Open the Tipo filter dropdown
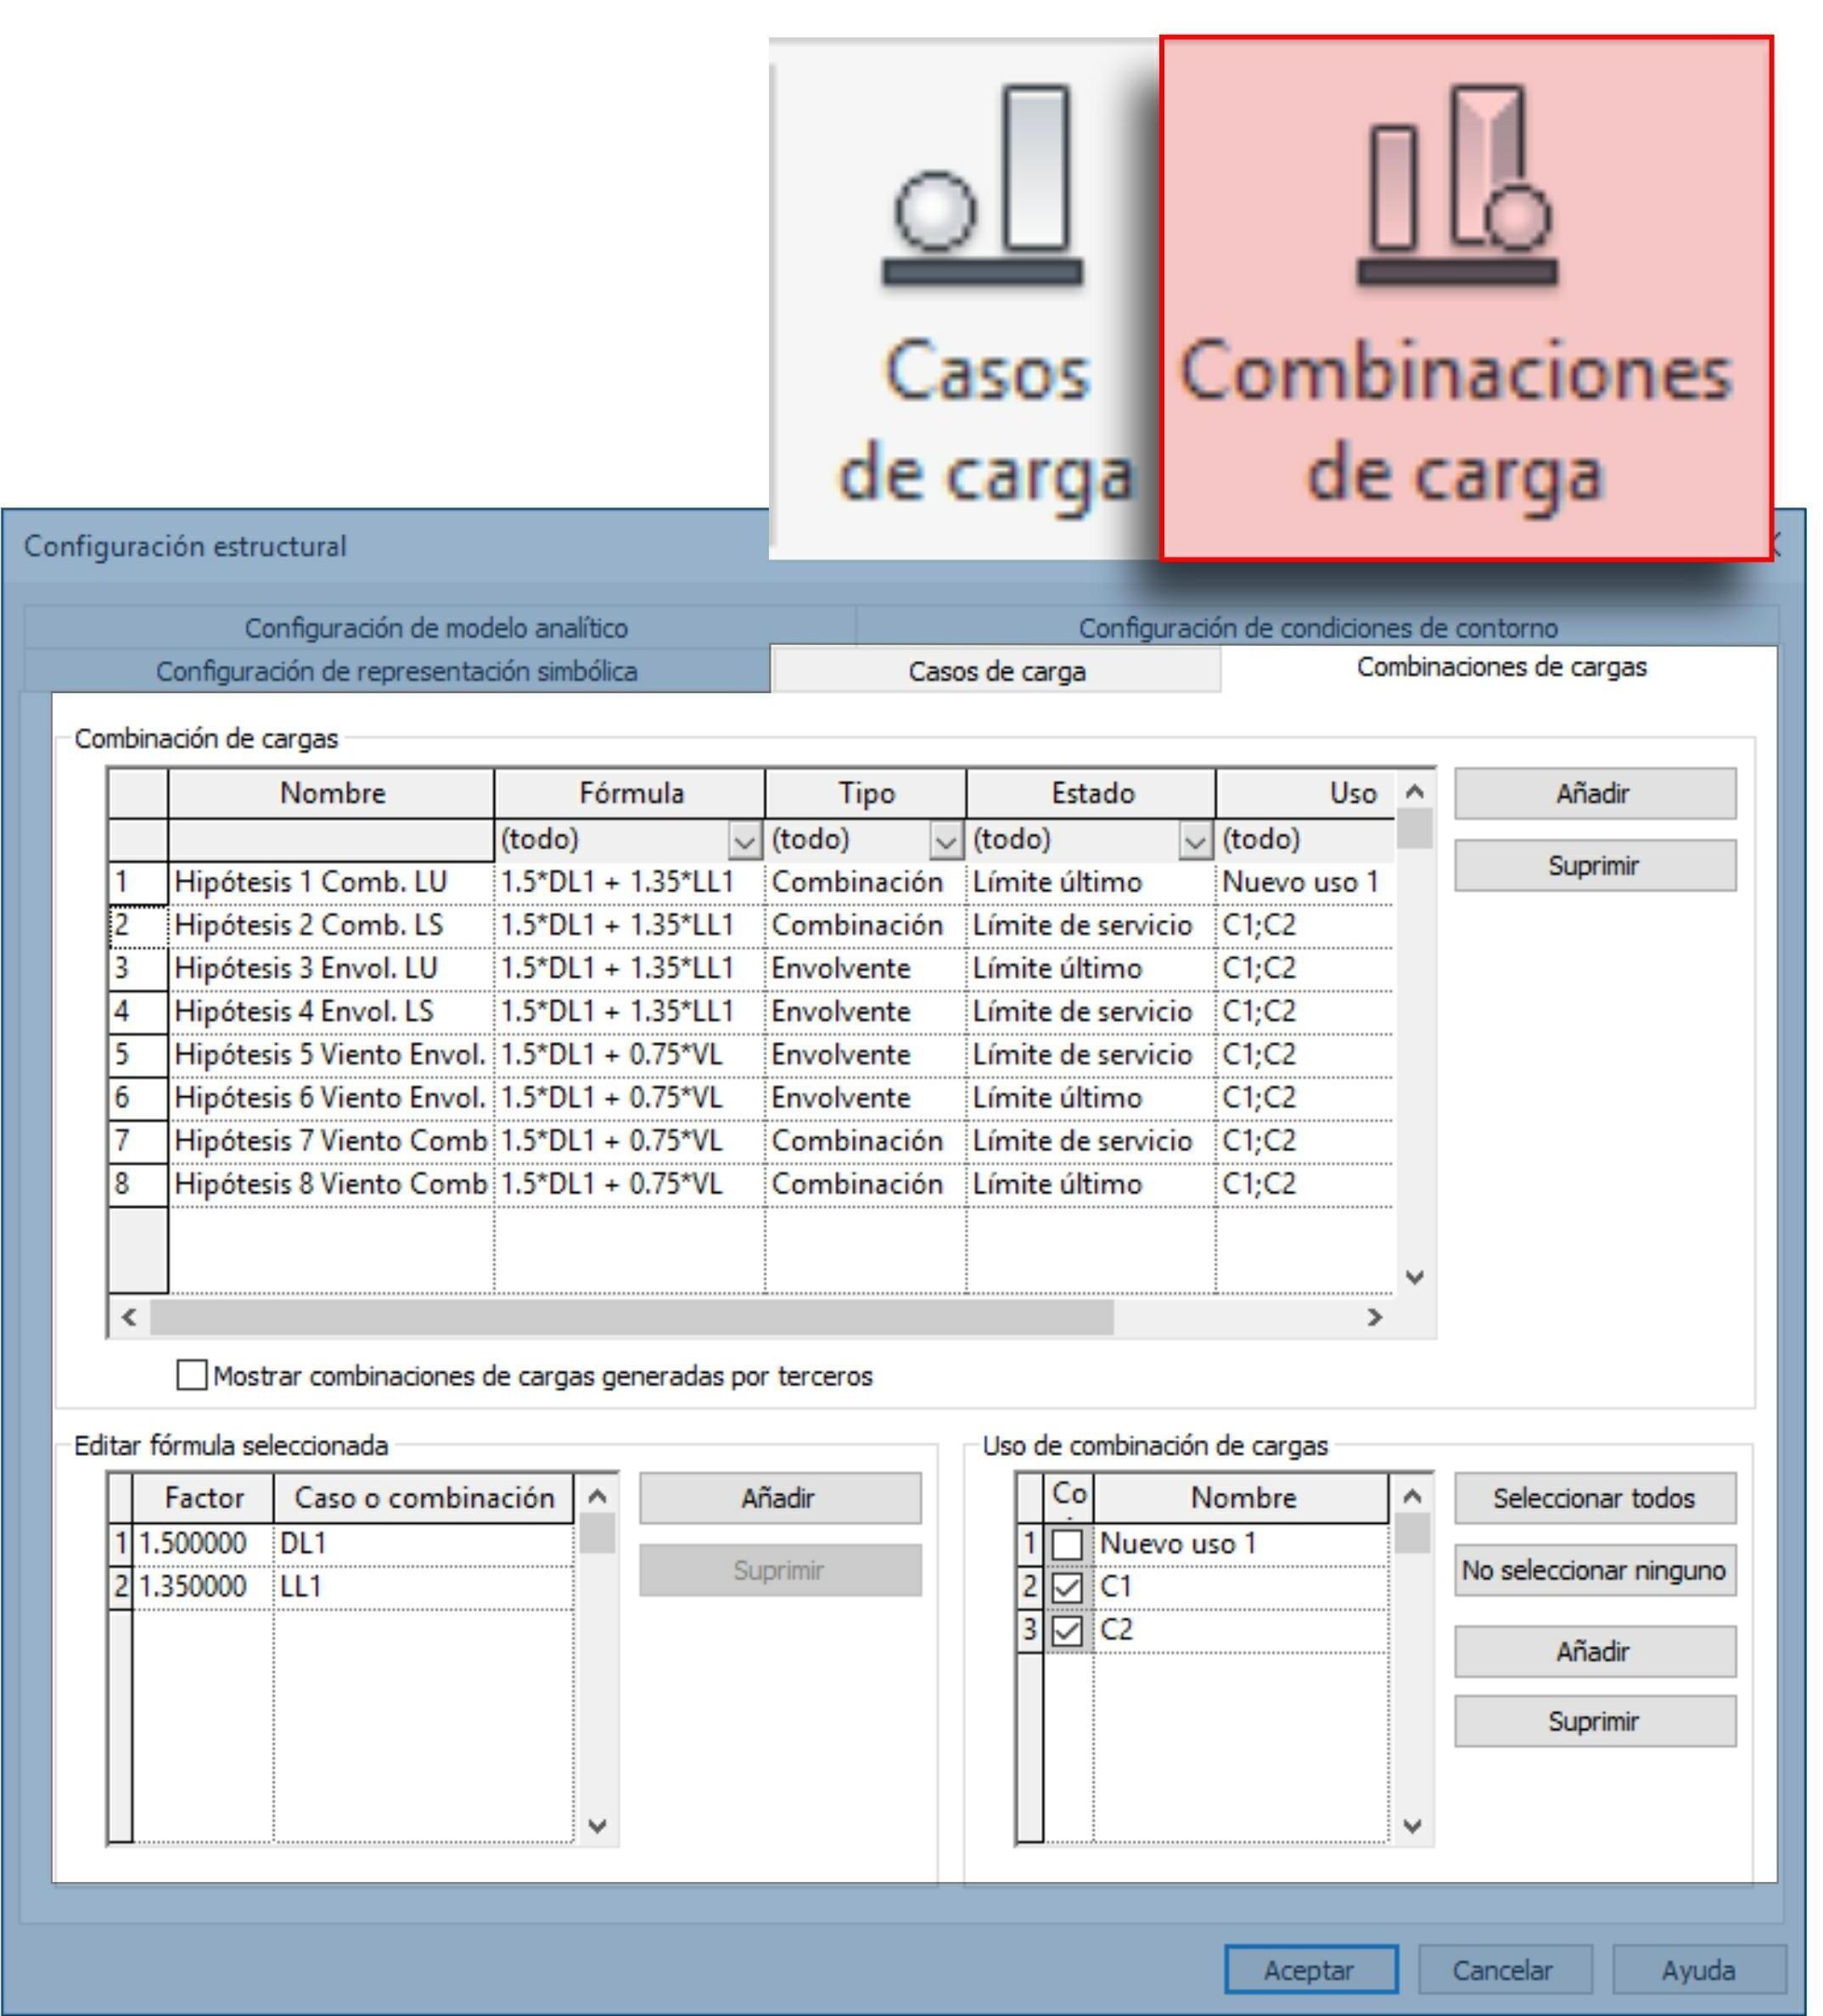 pos(946,841)
